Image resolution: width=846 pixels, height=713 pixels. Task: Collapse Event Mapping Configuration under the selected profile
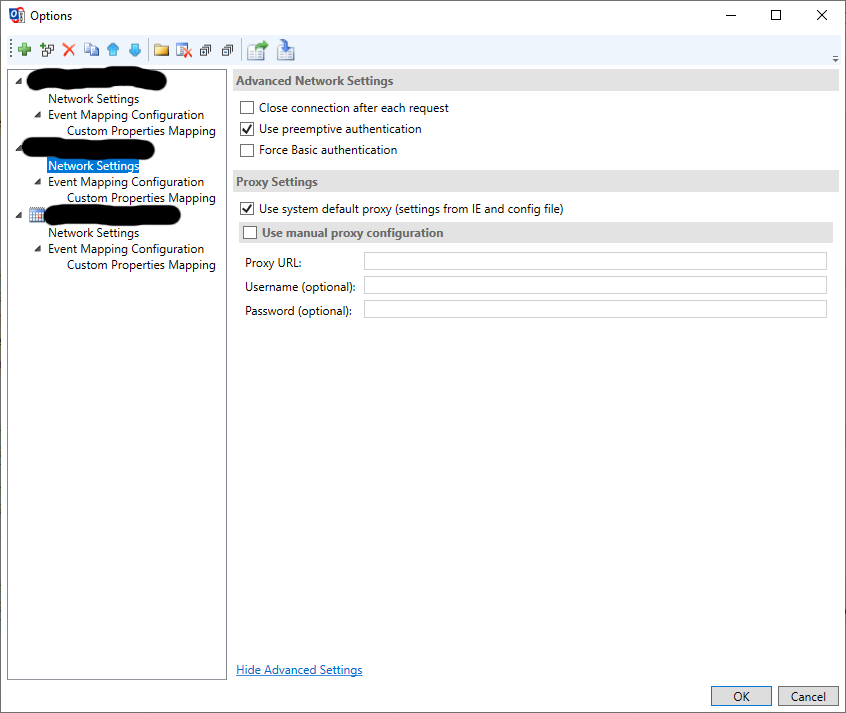click(38, 181)
